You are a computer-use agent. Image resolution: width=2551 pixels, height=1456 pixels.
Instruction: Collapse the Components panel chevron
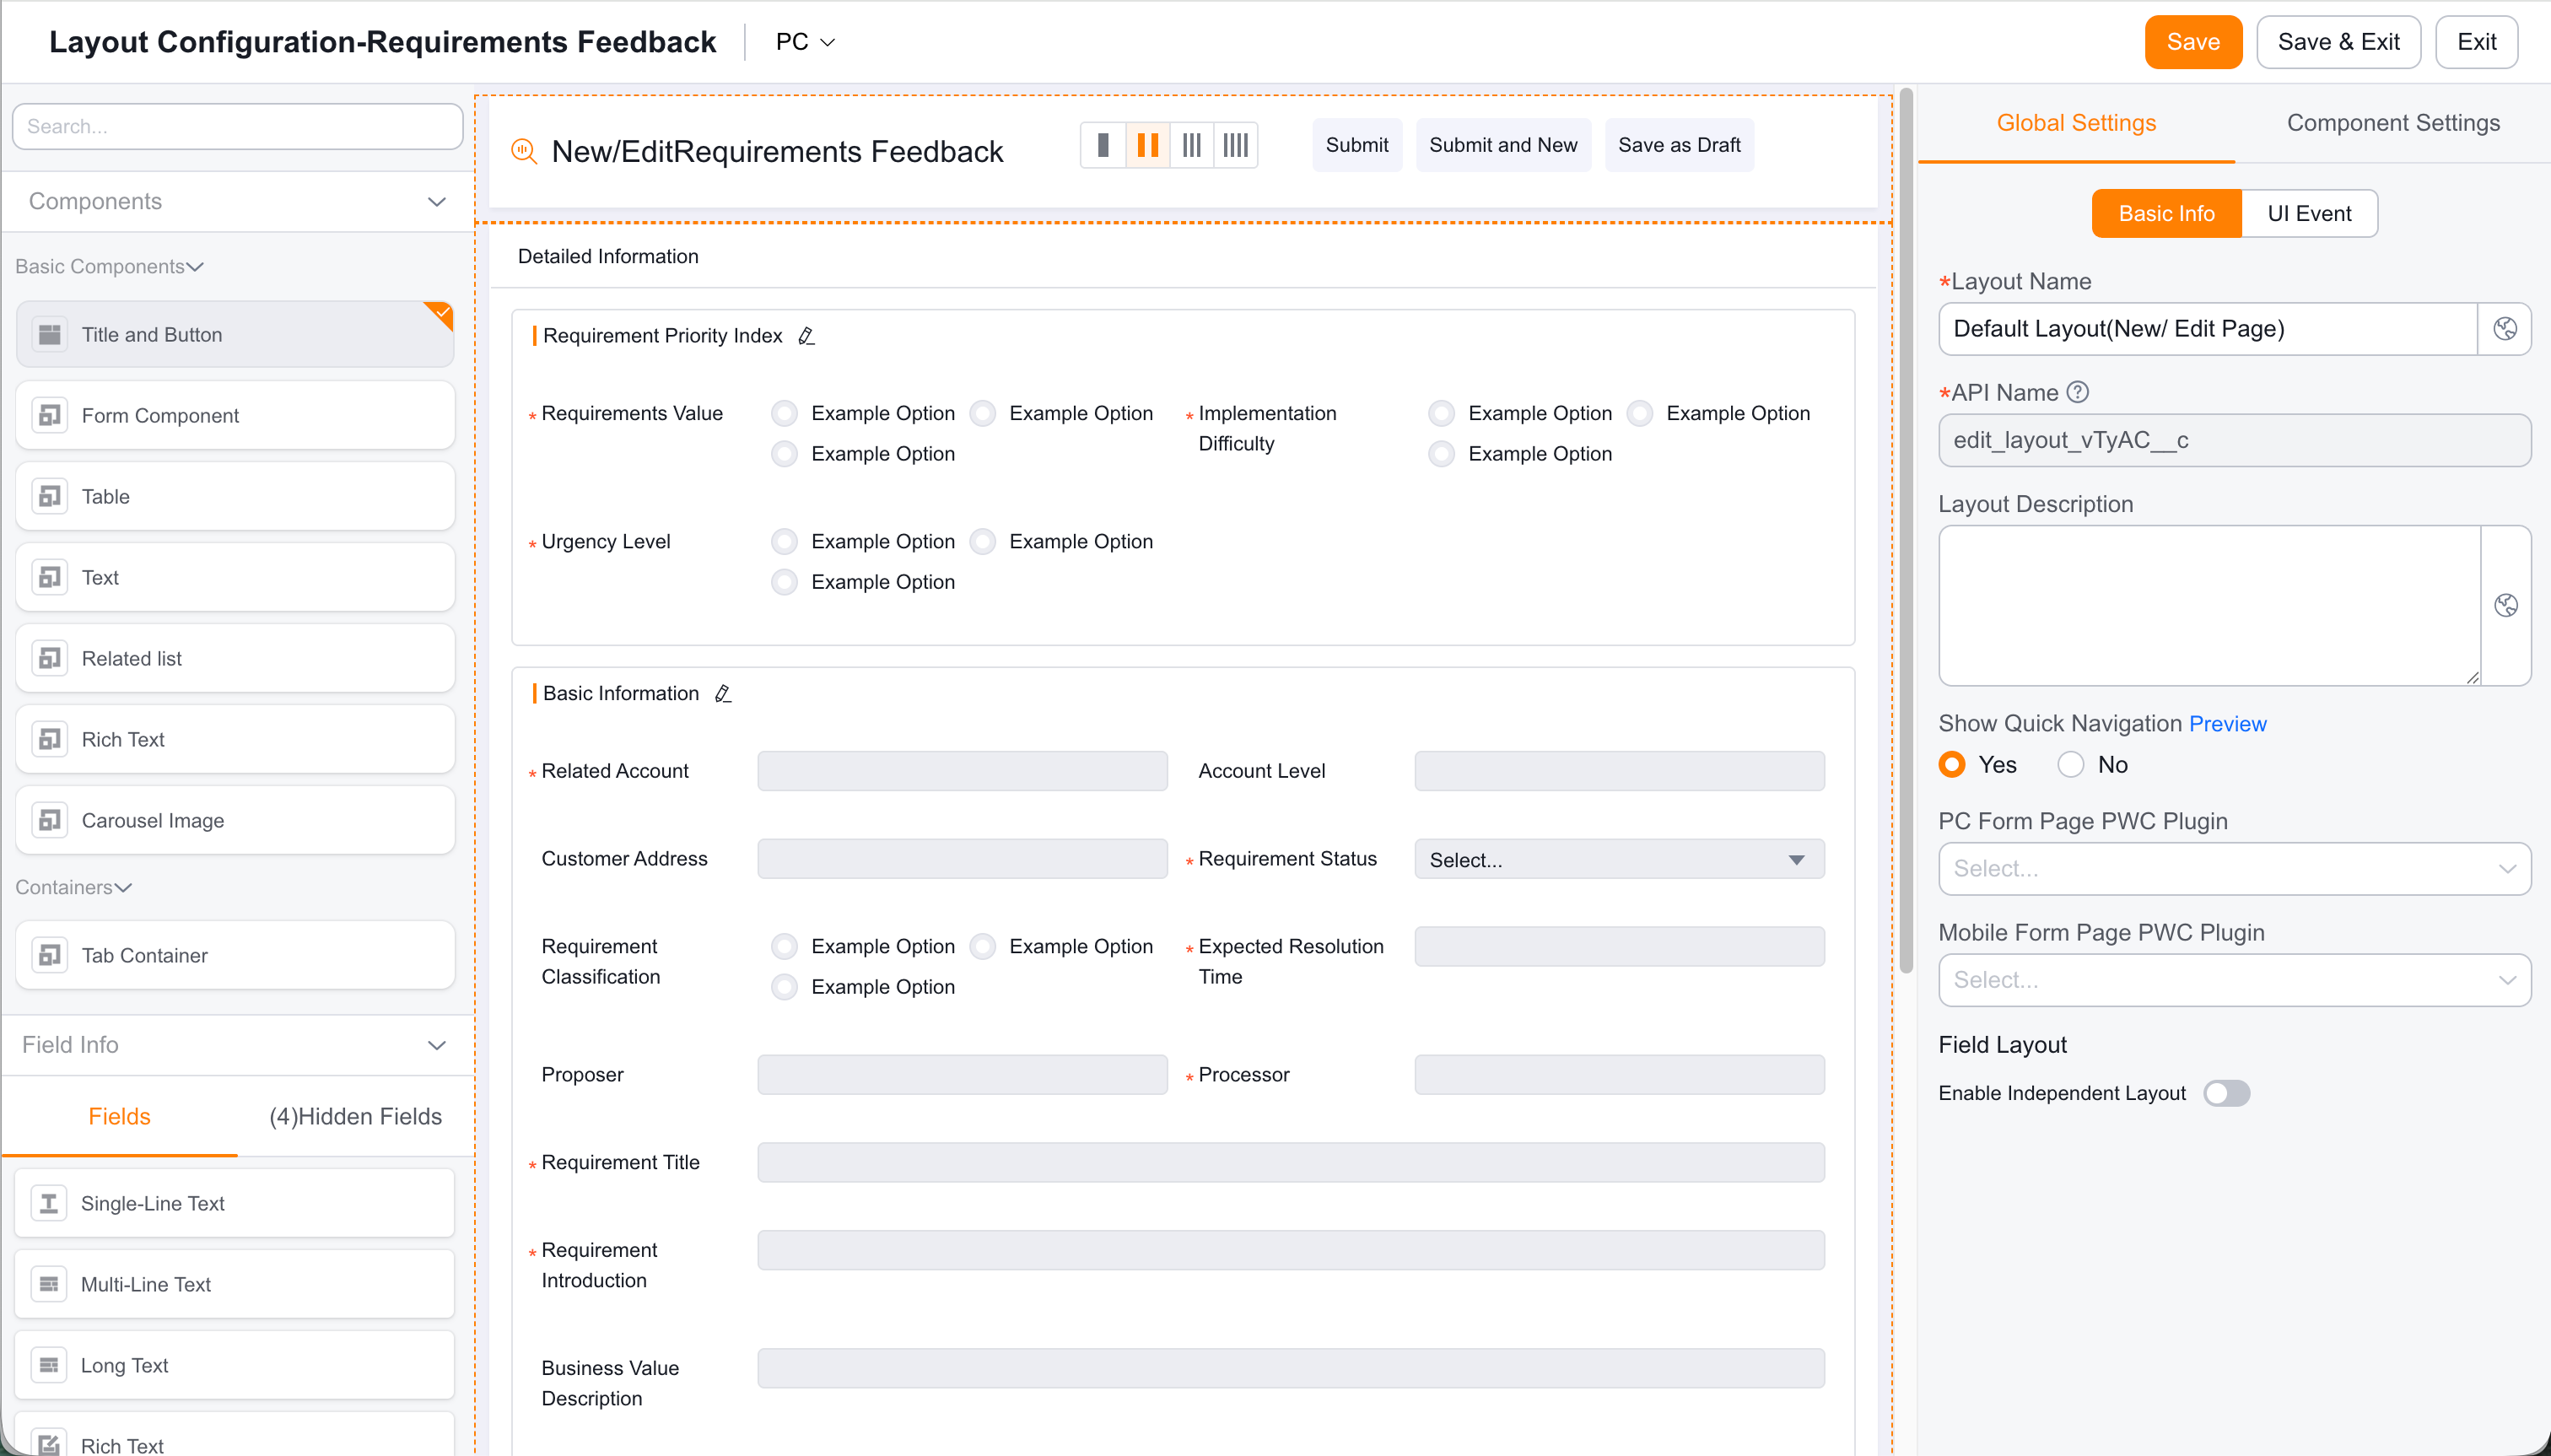(437, 202)
